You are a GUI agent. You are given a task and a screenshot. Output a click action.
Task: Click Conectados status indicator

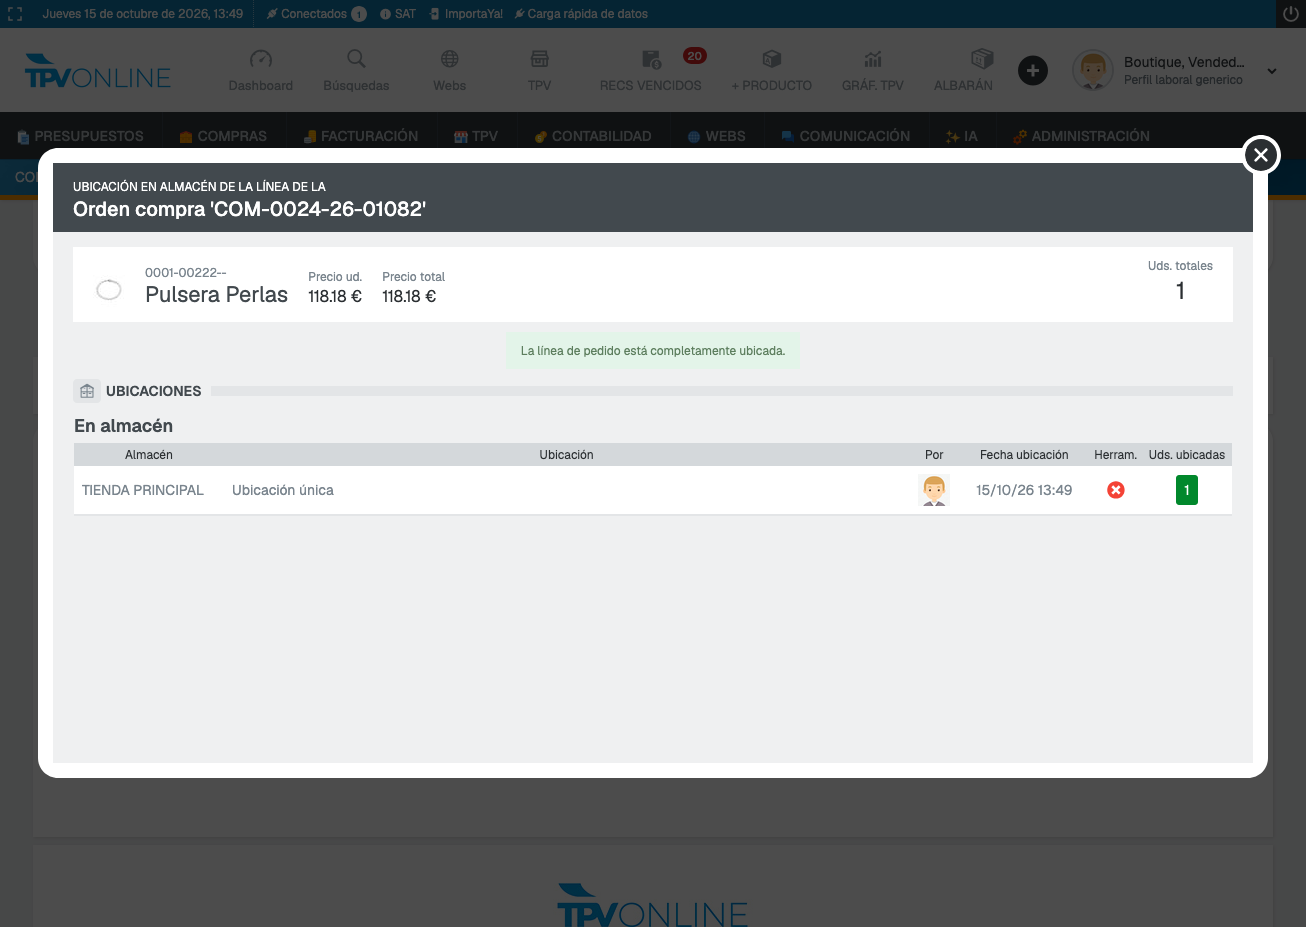316,14
